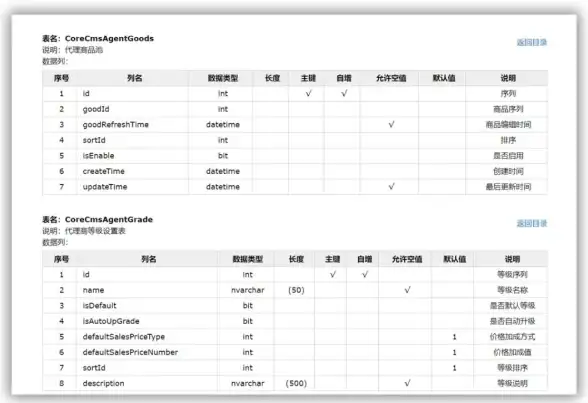Click the 商品序列 description of goodId
This screenshot has width=588, height=403.
pos(508,109)
